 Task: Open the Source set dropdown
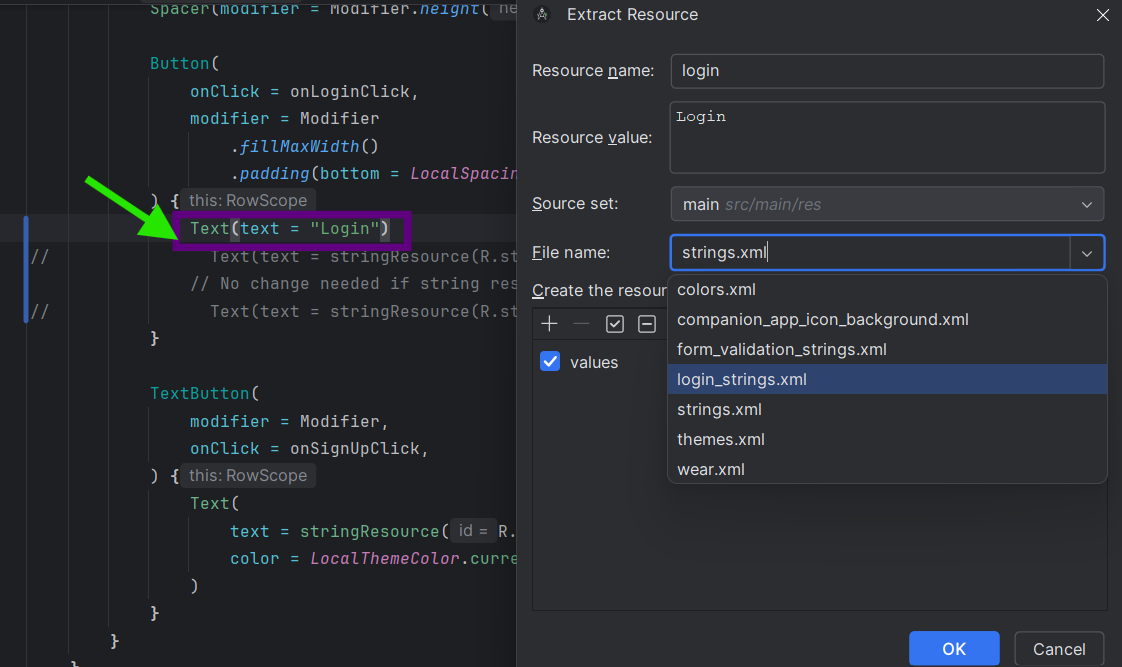(x=887, y=204)
